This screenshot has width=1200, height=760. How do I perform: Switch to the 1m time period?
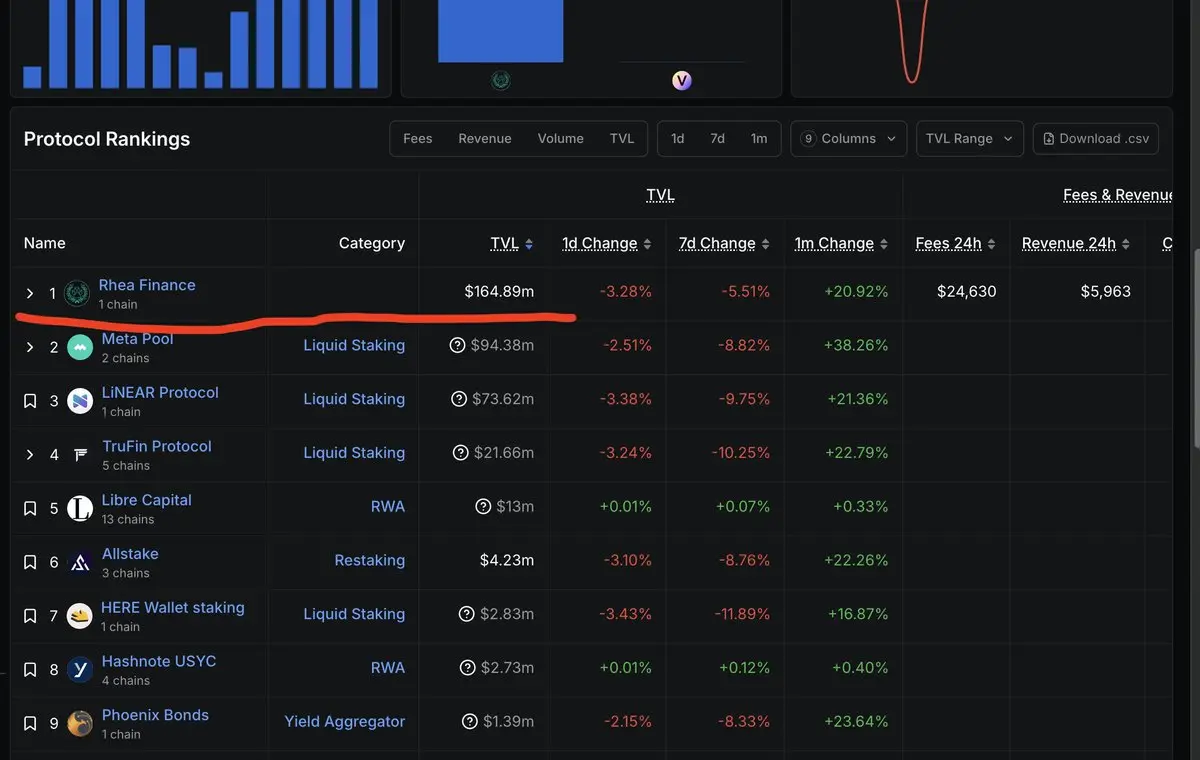tap(759, 139)
